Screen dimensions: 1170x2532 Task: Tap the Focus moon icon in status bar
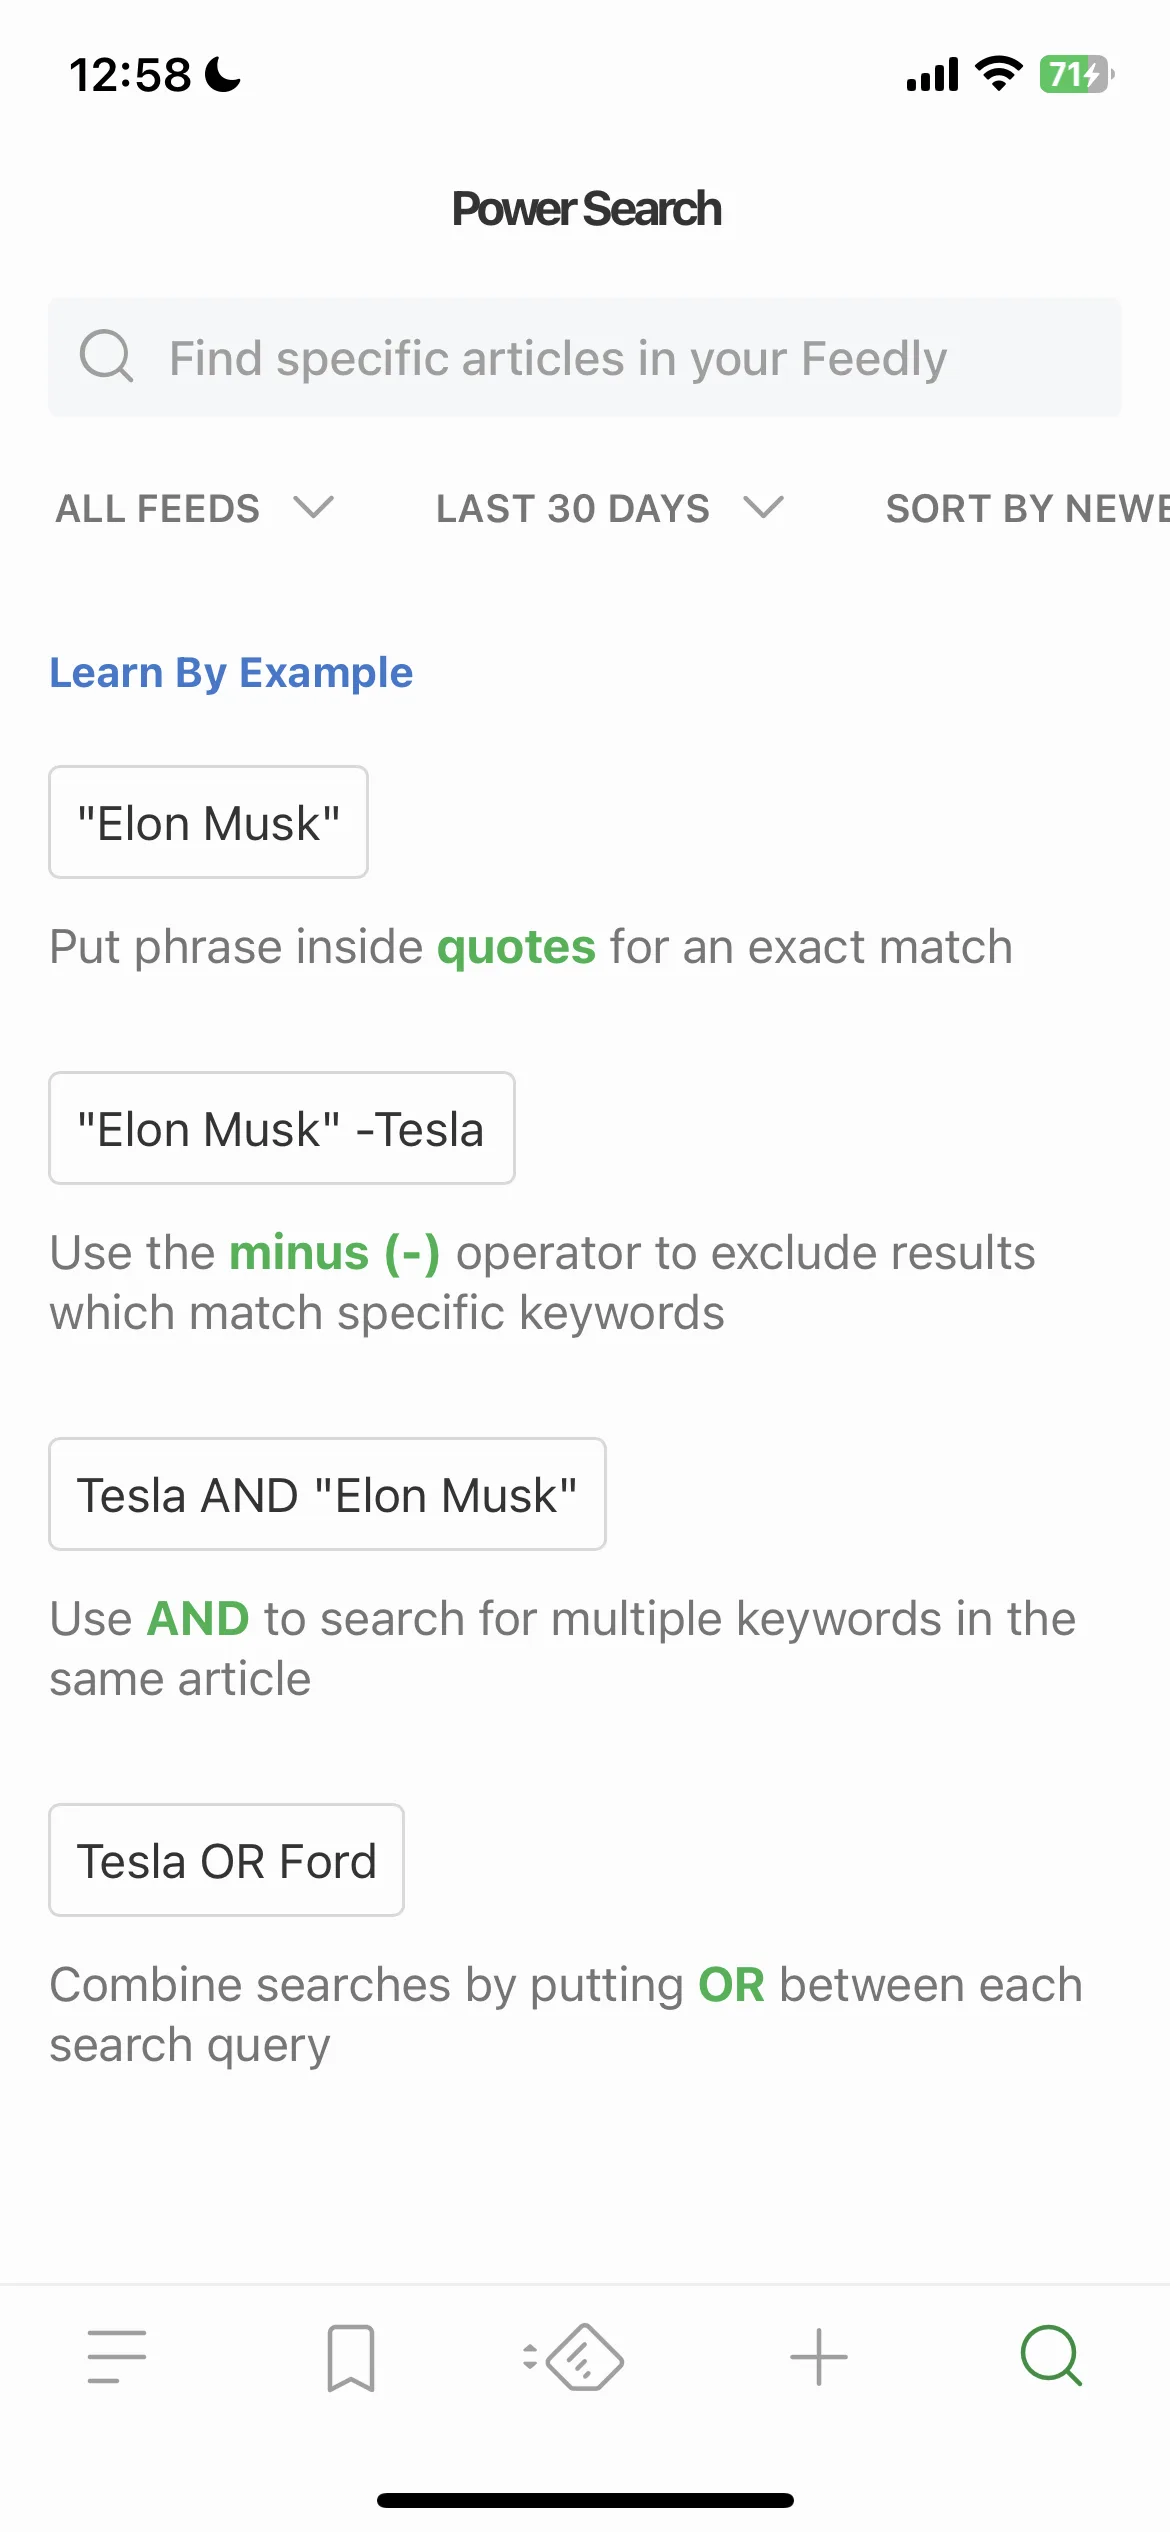coord(222,74)
